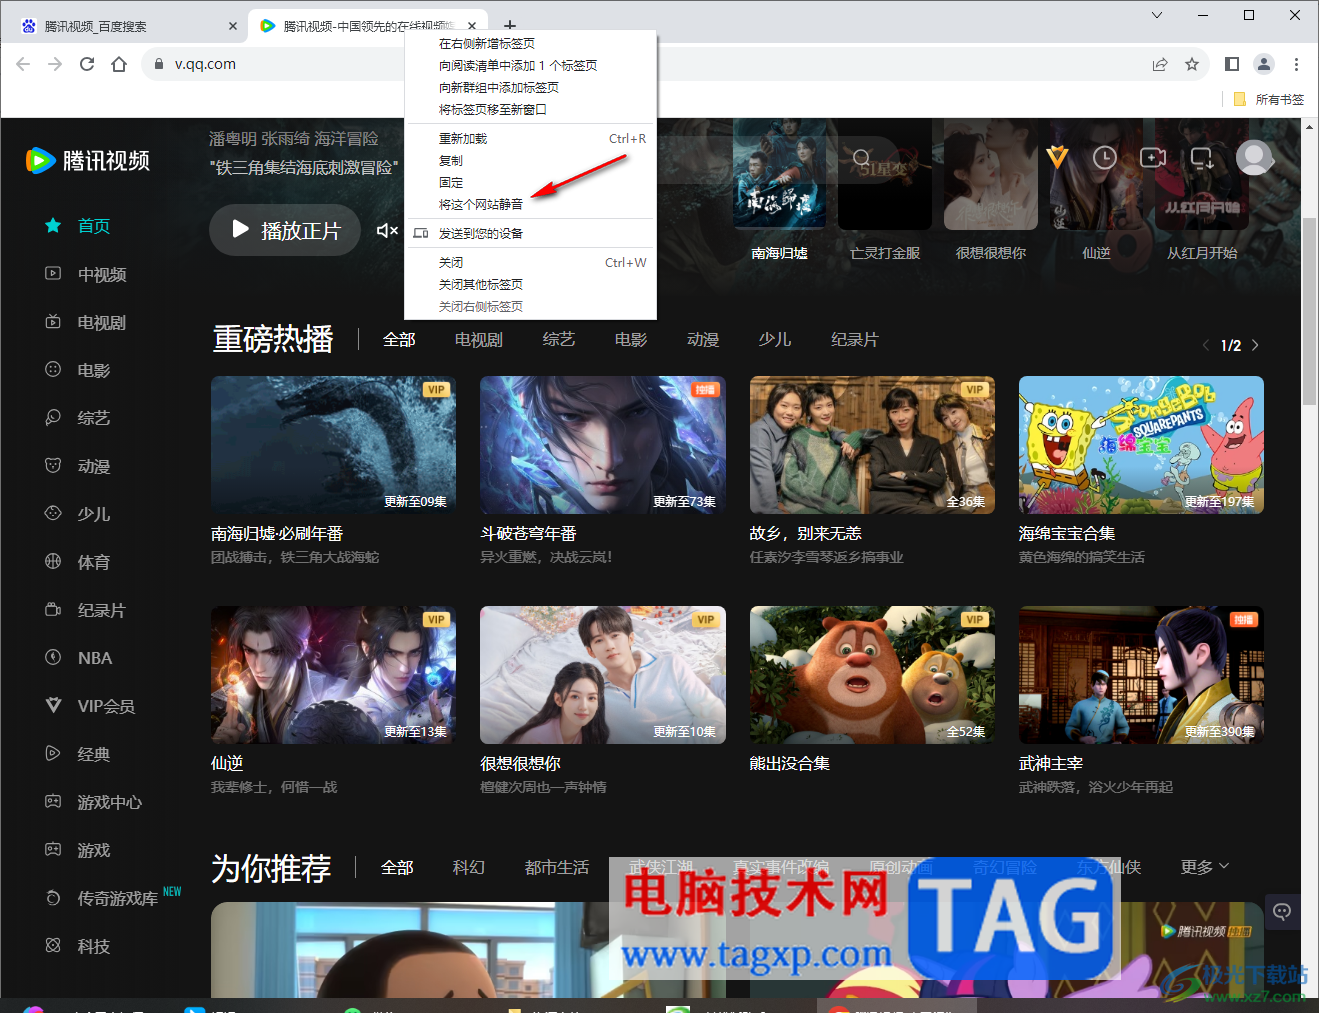Image resolution: width=1319 pixels, height=1013 pixels.
Task: Open the 体育 sidebar icon
Action: point(53,562)
